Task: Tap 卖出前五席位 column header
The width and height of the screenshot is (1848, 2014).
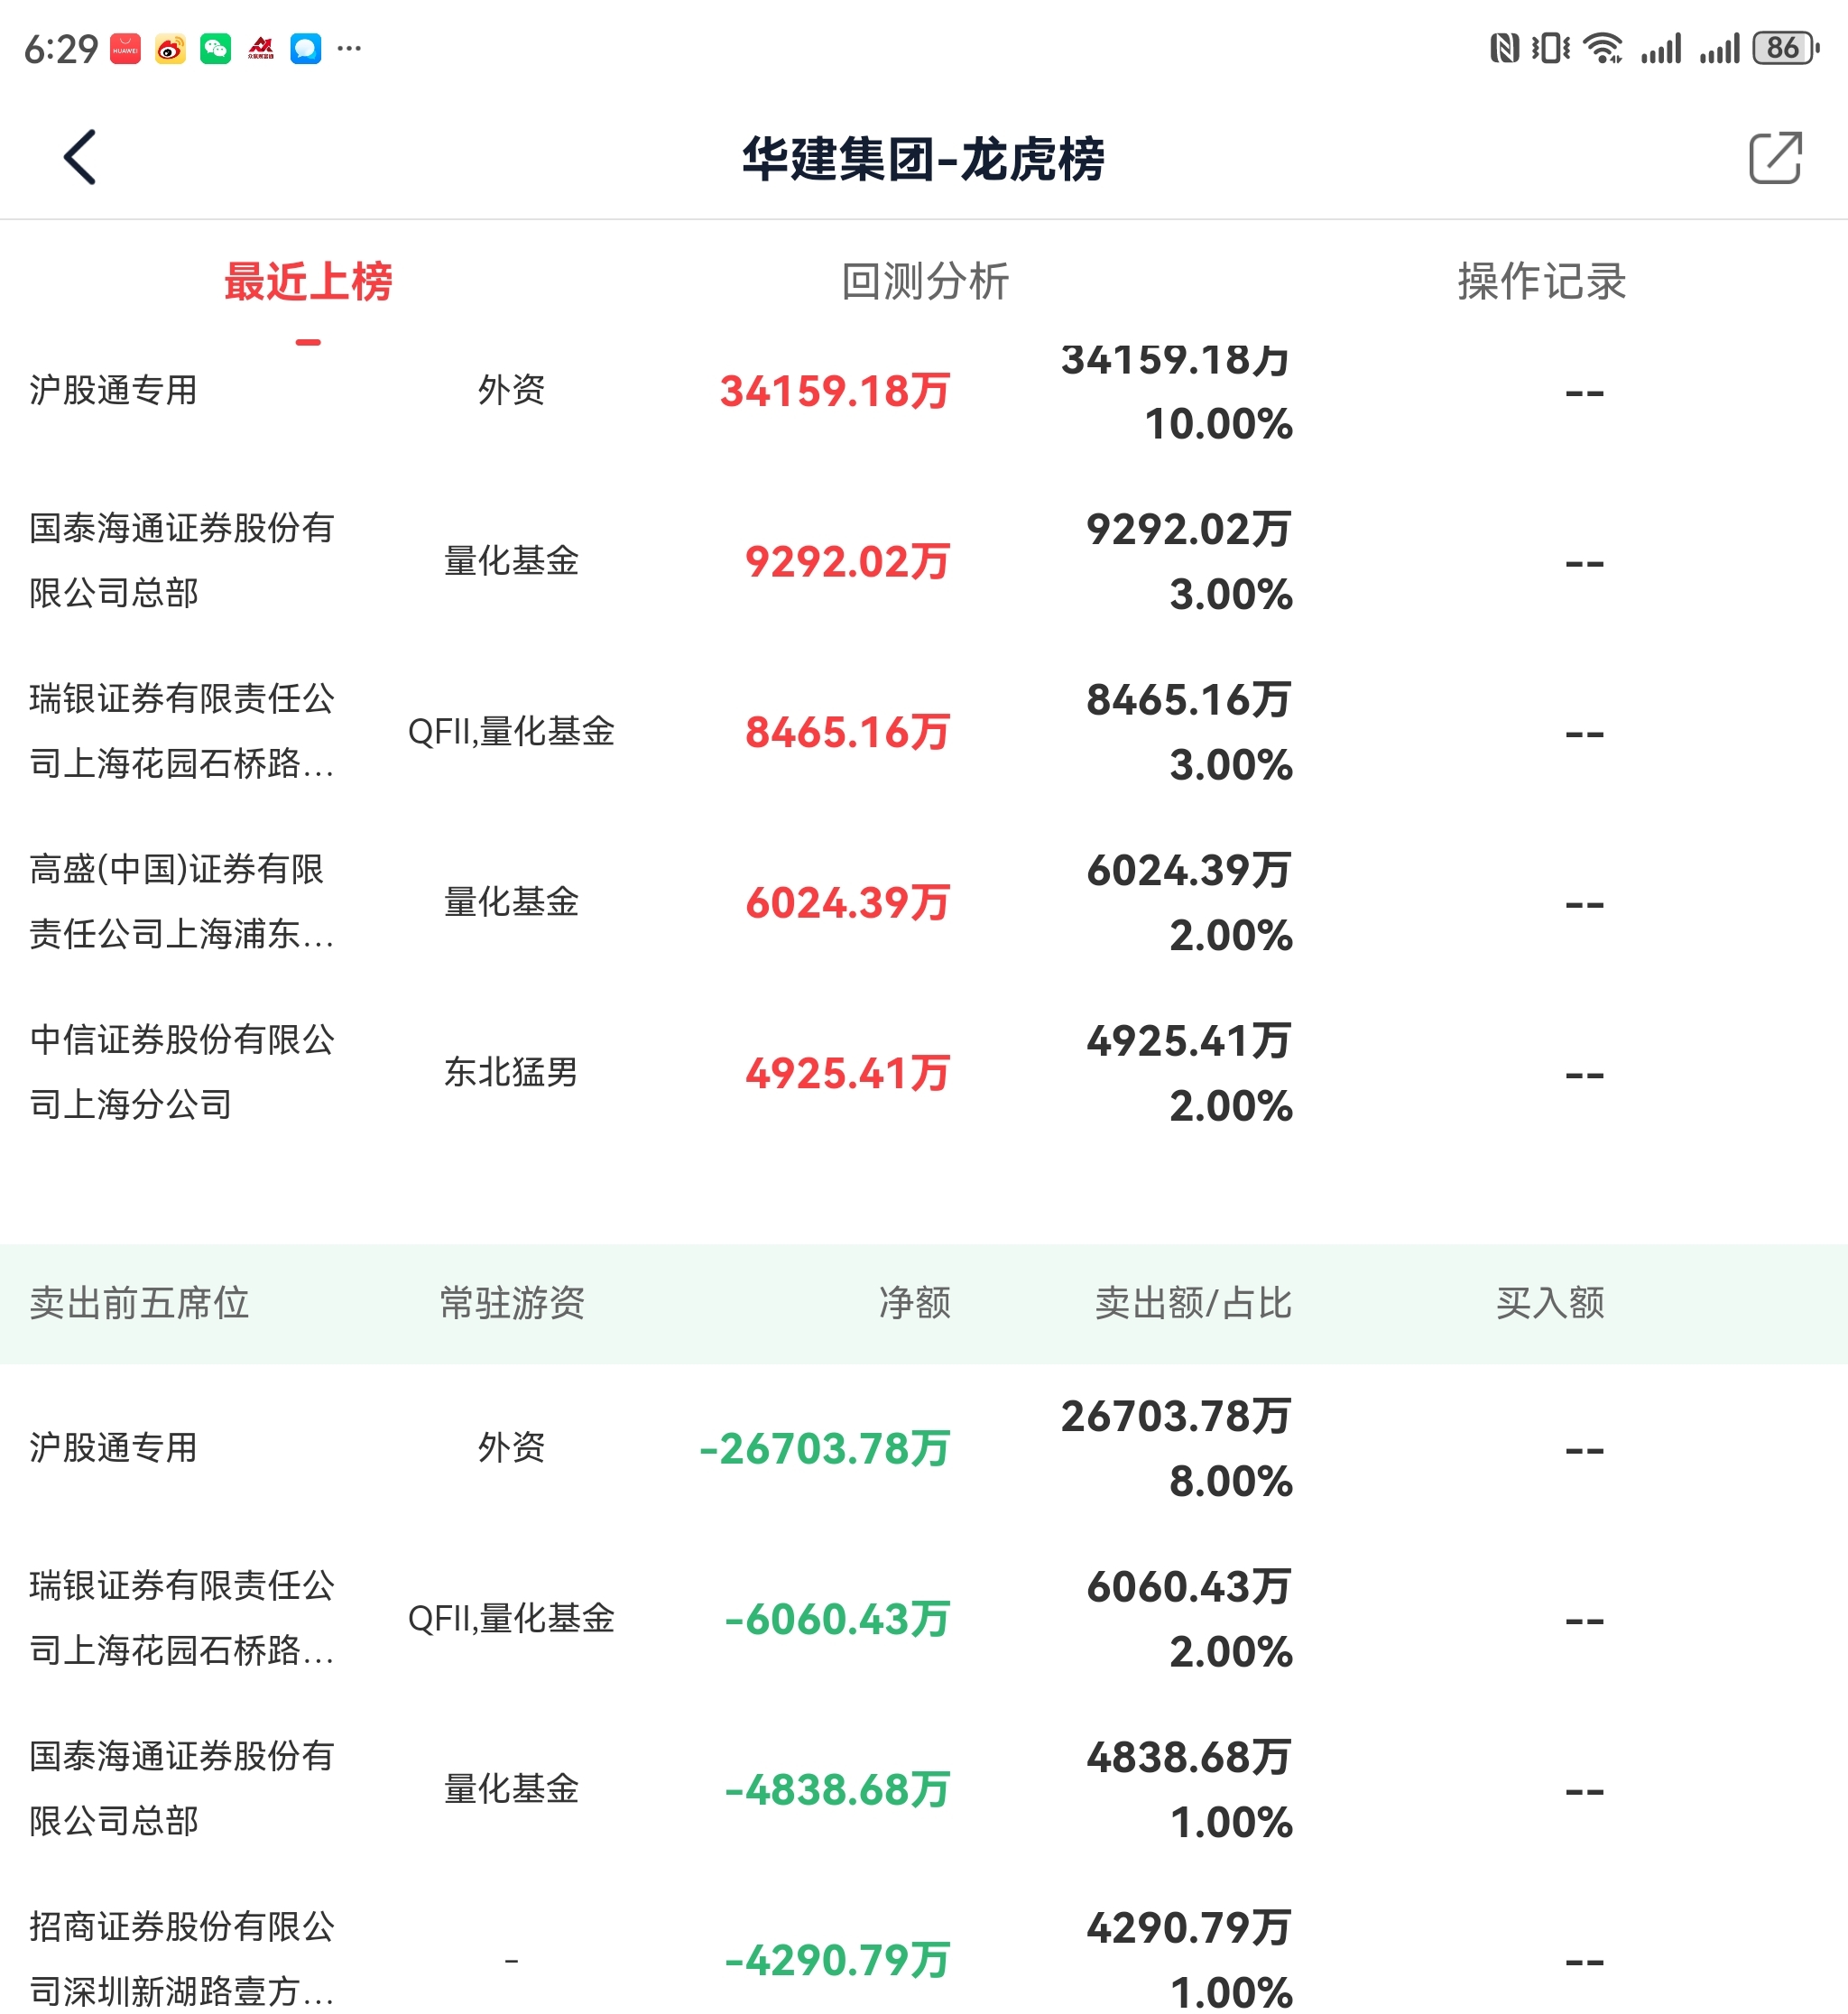Action: [139, 1303]
